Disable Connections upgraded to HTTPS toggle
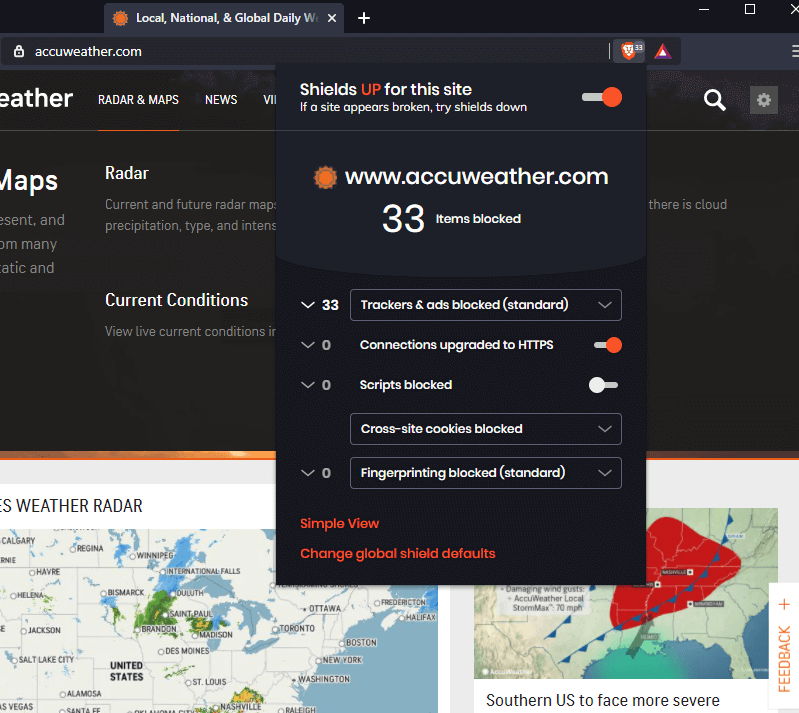Viewport: 799px width, 713px height. point(607,345)
